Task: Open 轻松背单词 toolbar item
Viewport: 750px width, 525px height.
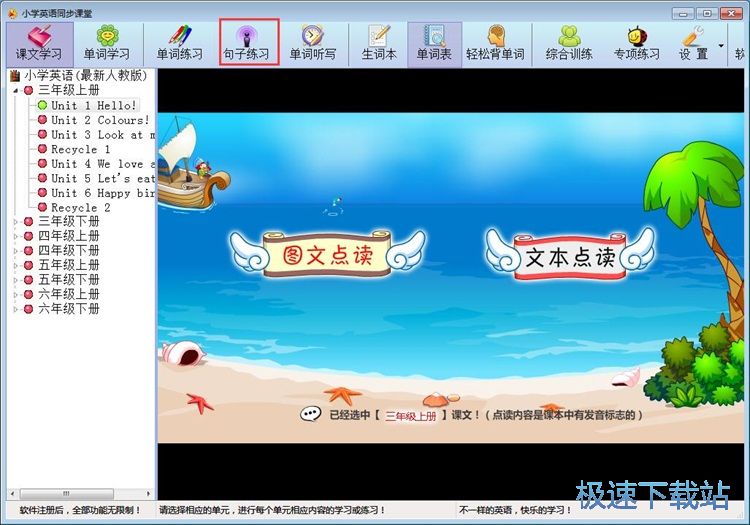Action: click(x=494, y=44)
